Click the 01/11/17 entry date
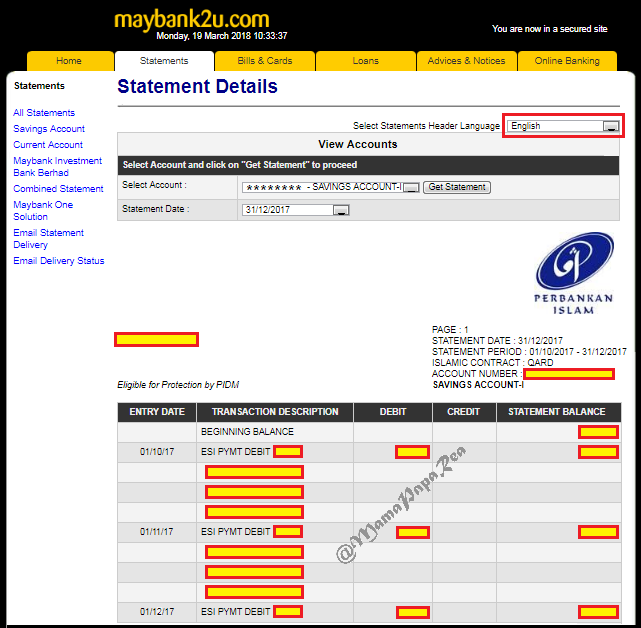Image resolution: width=641 pixels, height=628 pixels. click(157, 532)
